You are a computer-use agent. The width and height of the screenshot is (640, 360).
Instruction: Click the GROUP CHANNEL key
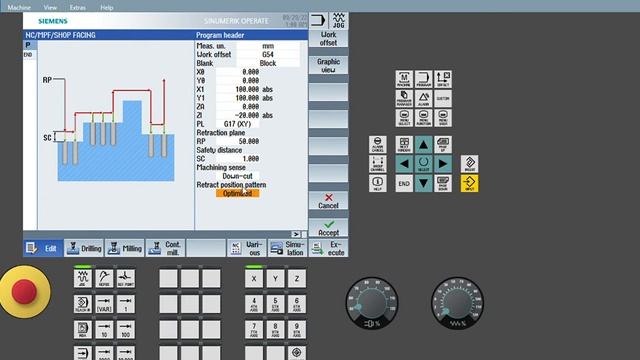pos(378,164)
